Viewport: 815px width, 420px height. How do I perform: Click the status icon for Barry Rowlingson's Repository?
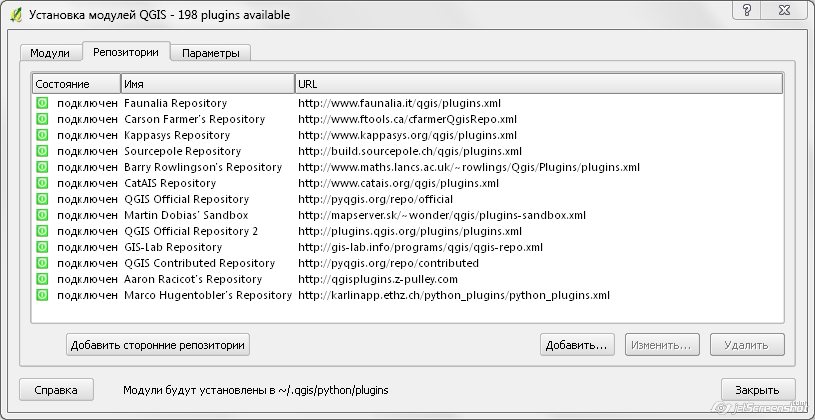pos(42,167)
